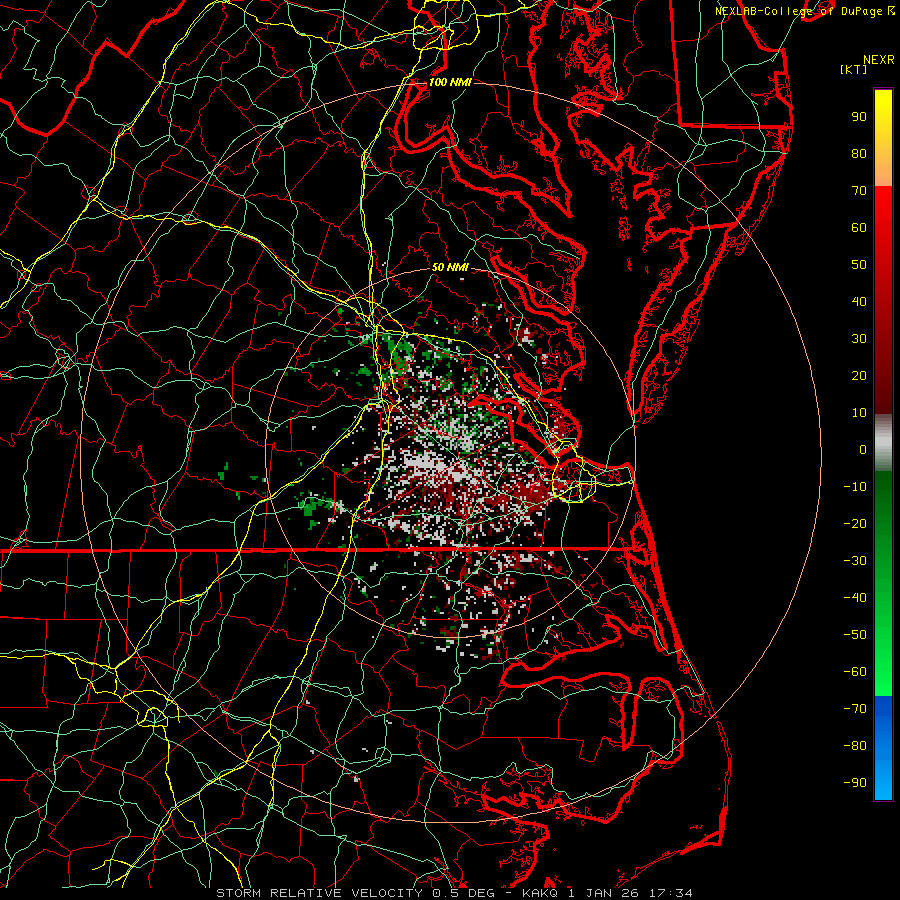
Task: Click the -60 knot label on the scale
Action: (x=855, y=672)
